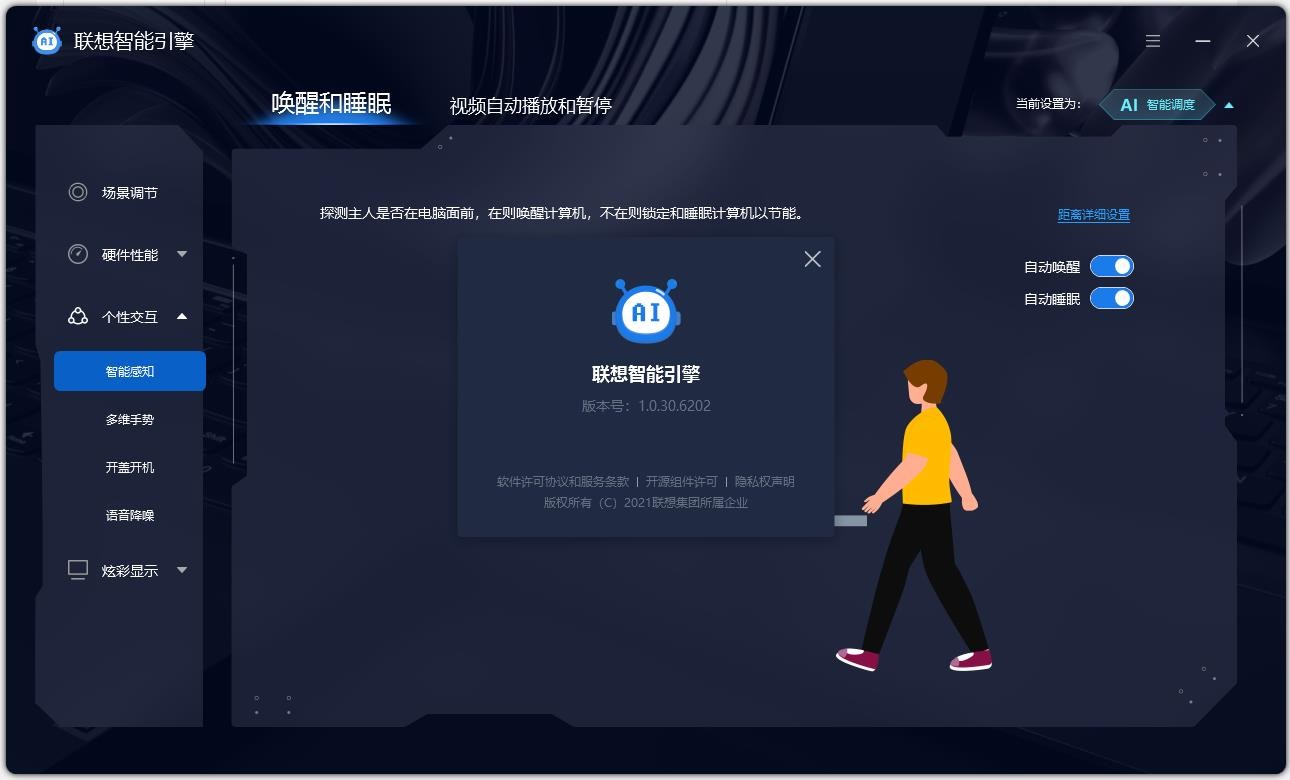Screen dimensions: 1290x780
Task: Click the 个性交互 icon in sidebar
Action: point(78,316)
